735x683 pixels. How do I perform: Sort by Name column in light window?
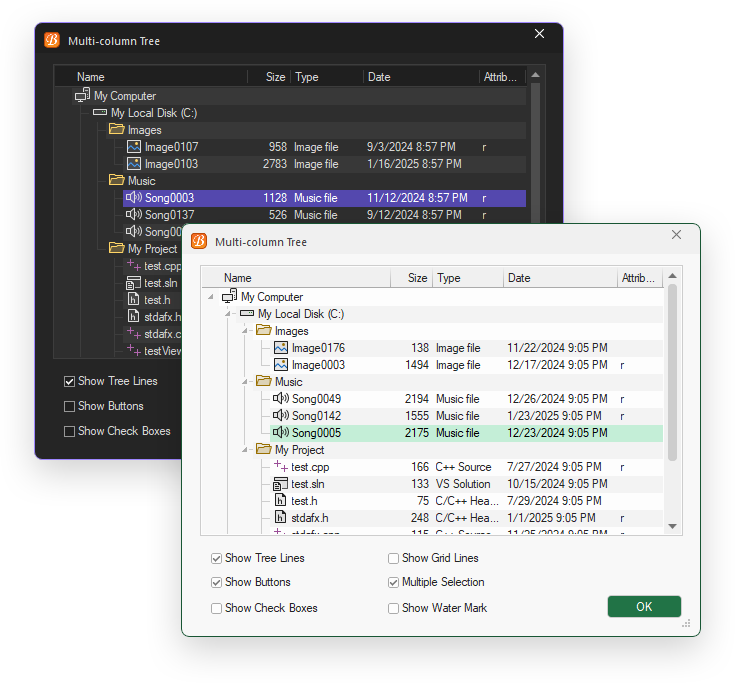(x=296, y=278)
